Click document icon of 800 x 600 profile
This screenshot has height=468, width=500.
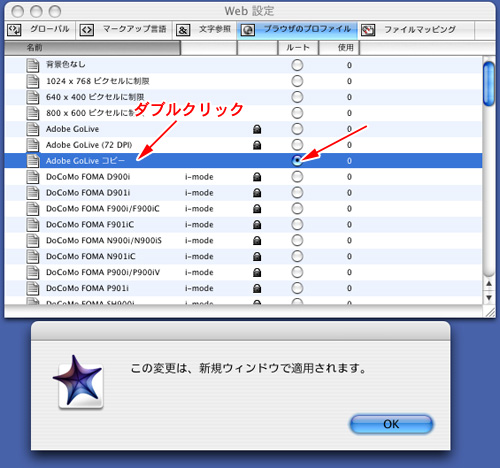click(33, 113)
